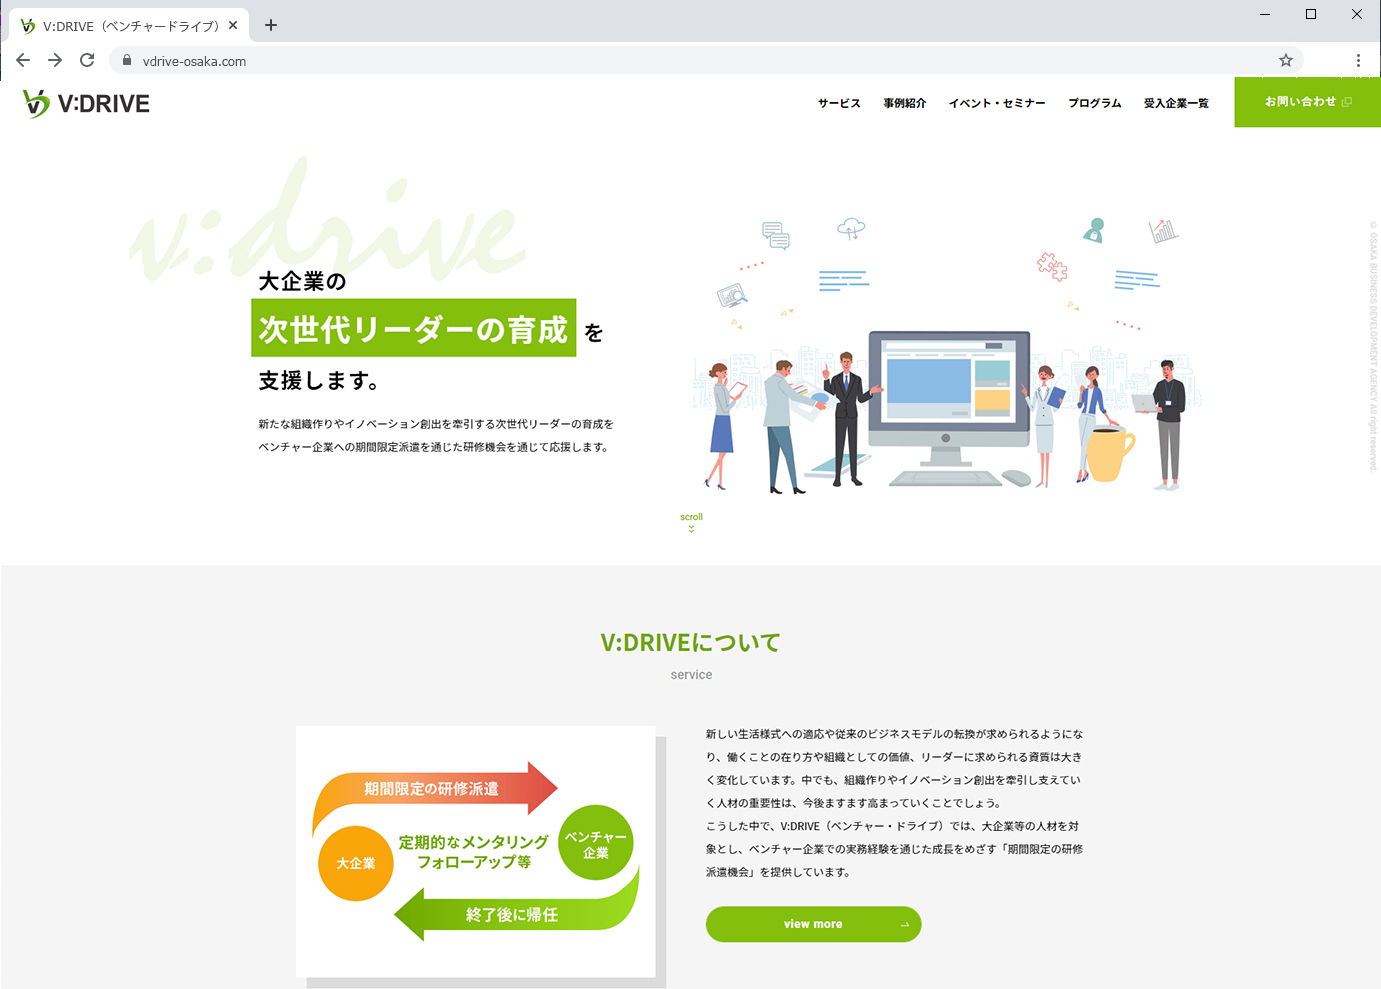Bookmark this page with star icon

point(1286,60)
